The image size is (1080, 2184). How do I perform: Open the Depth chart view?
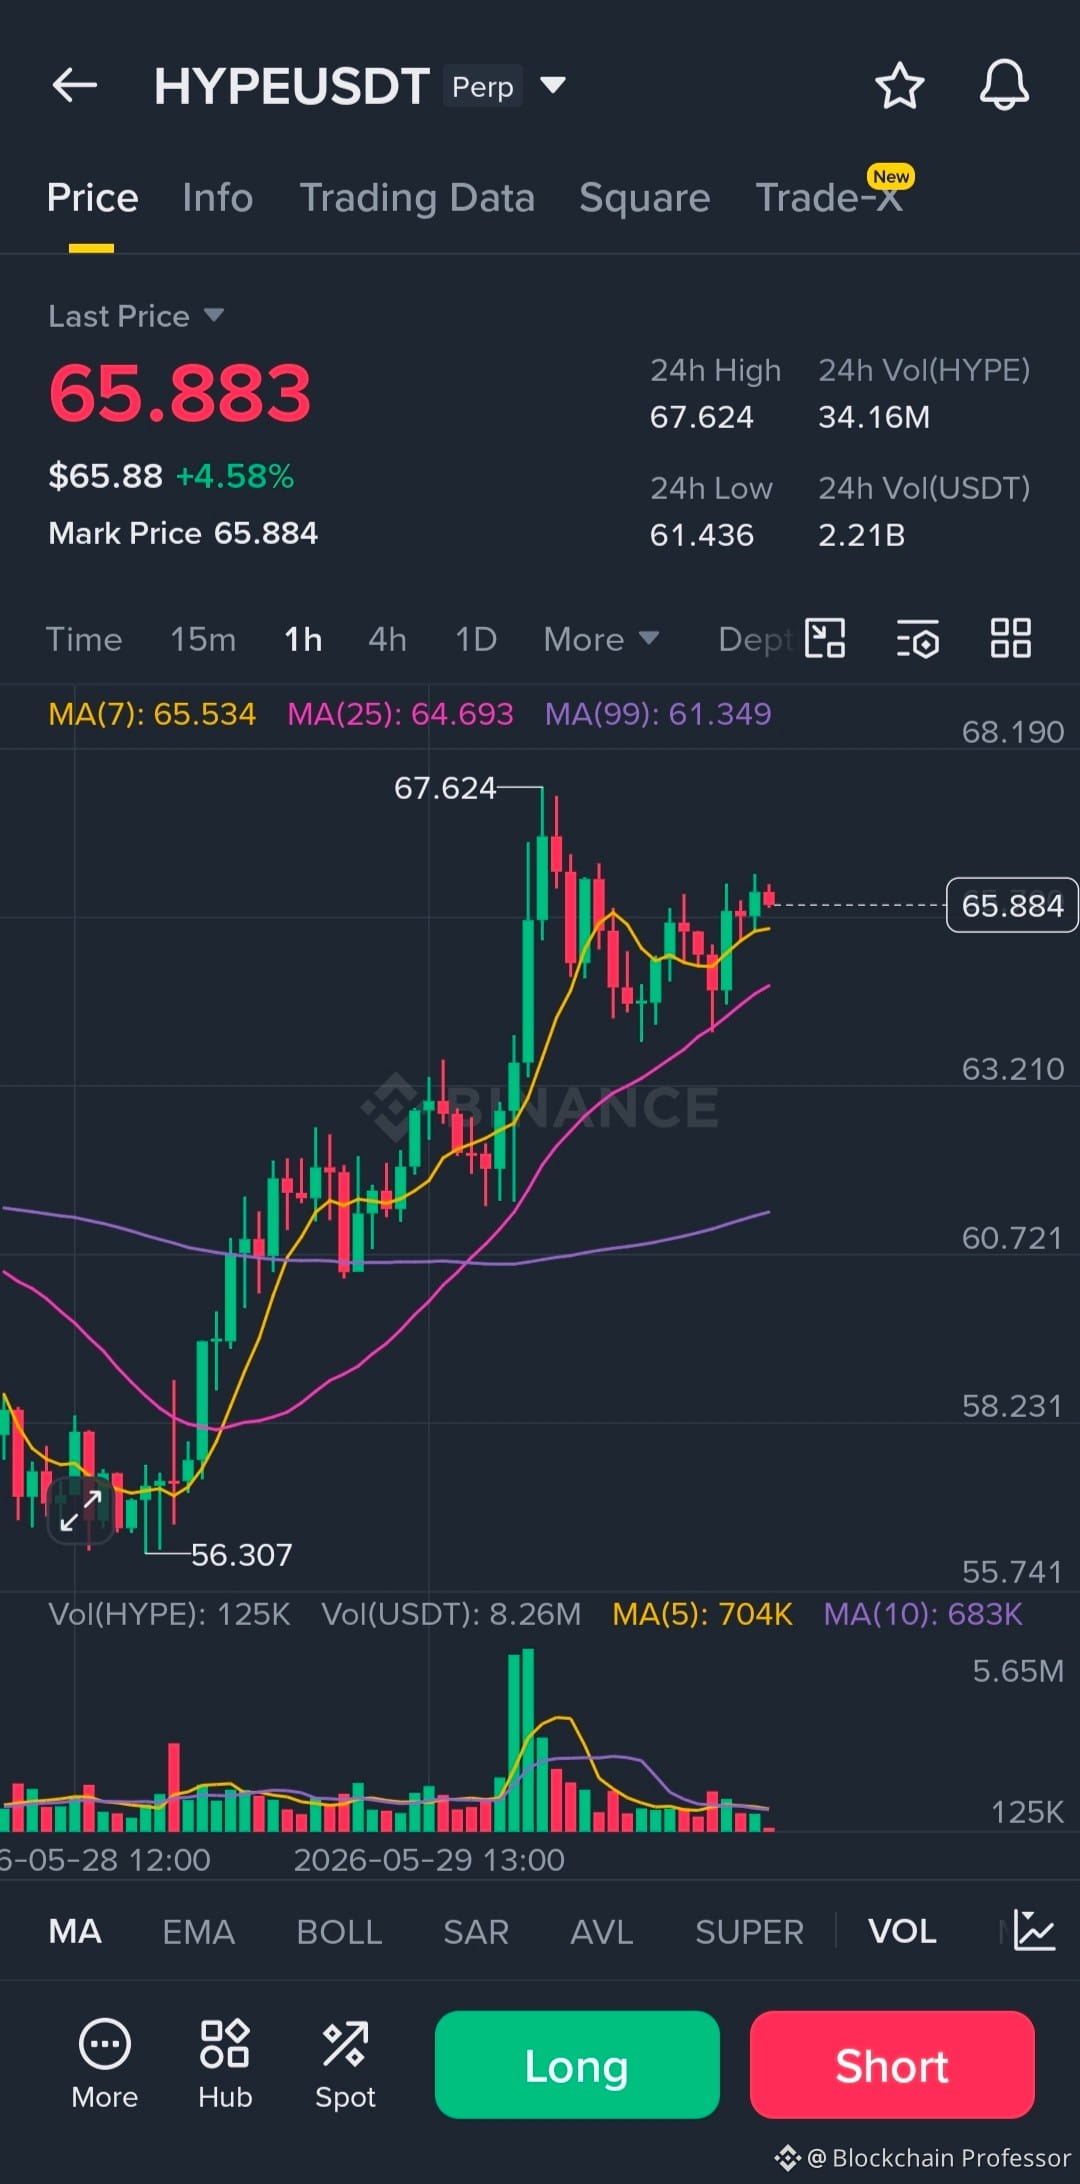[x=756, y=640]
